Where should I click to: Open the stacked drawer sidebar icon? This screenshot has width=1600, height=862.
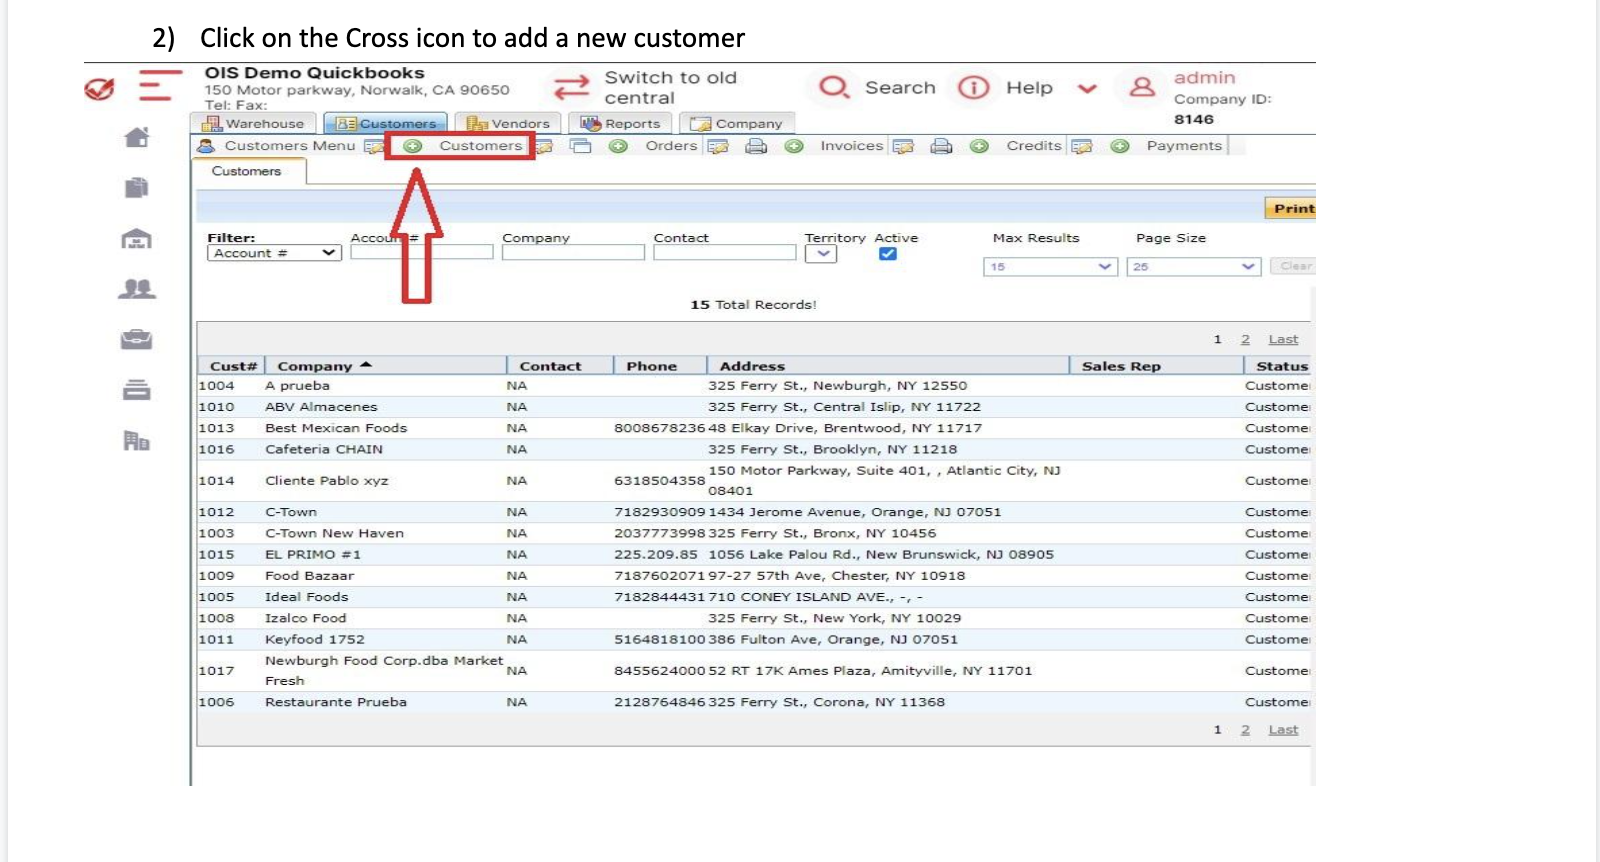point(136,390)
